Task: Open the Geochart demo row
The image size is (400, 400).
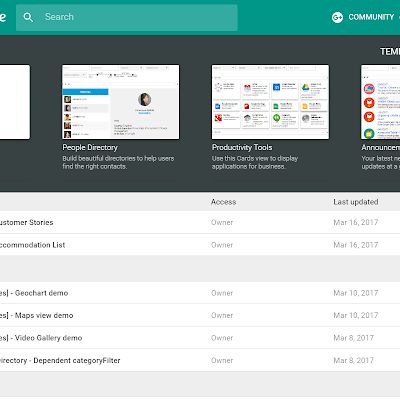Action: click(x=200, y=293)
